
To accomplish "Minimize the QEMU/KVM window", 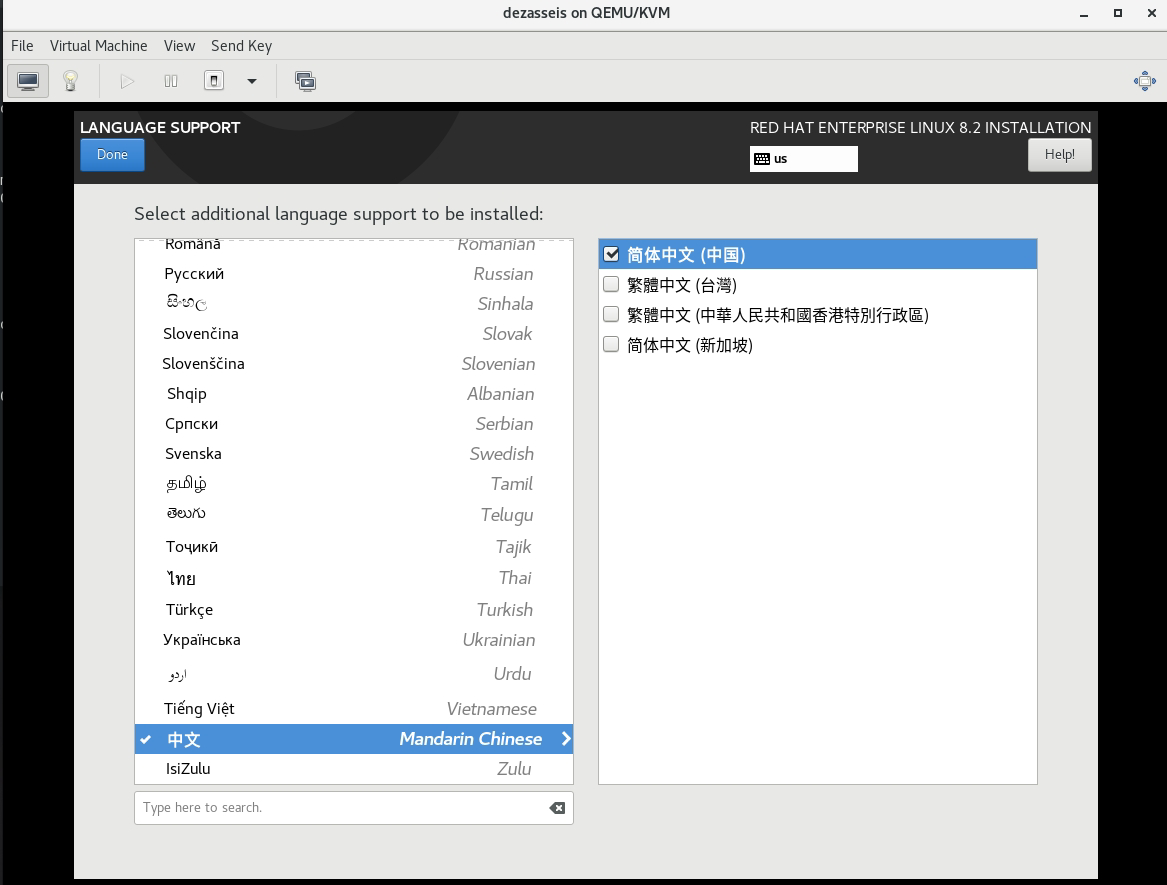I will [x=1084, y=13].
